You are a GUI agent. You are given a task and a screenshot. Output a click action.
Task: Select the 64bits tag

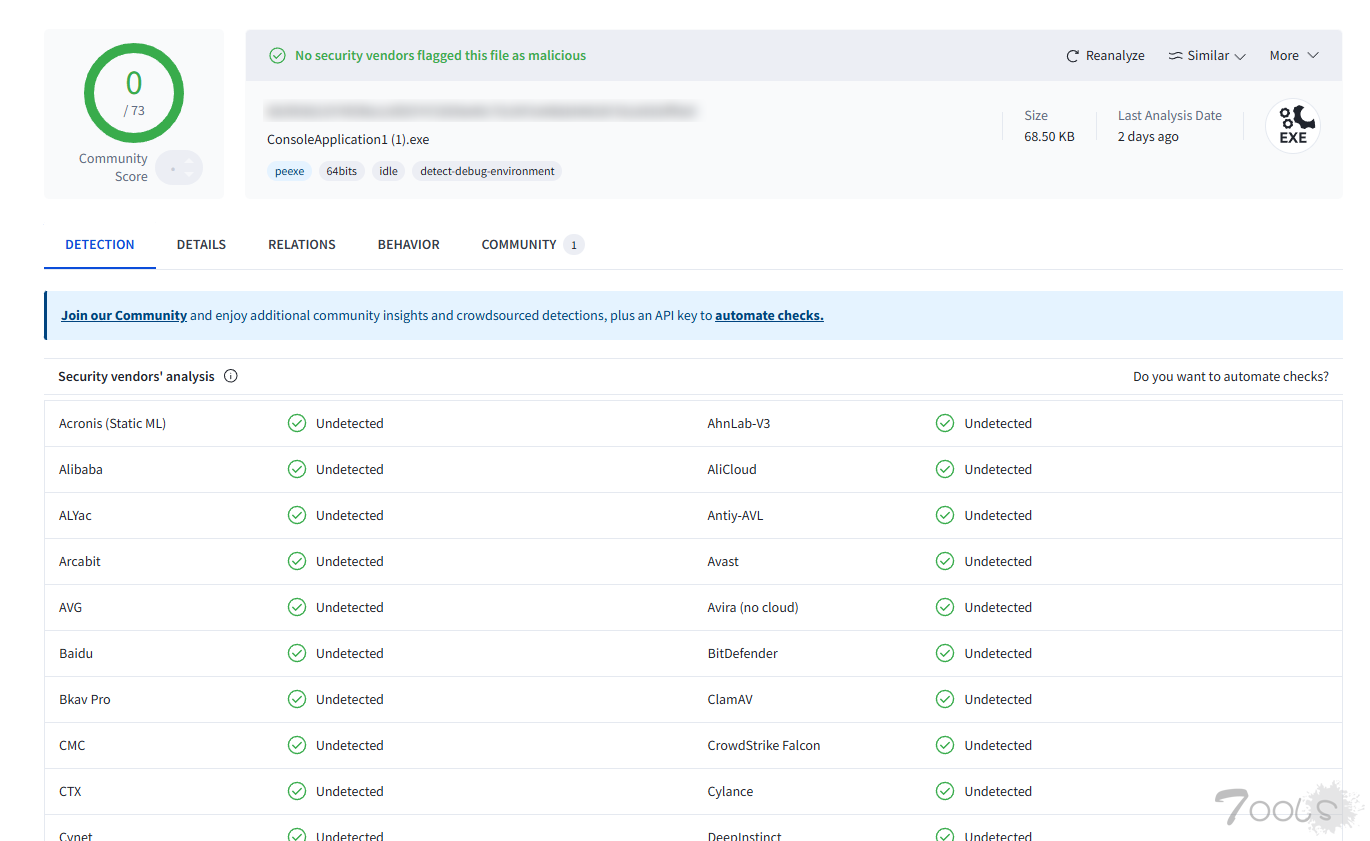(341, 171)
